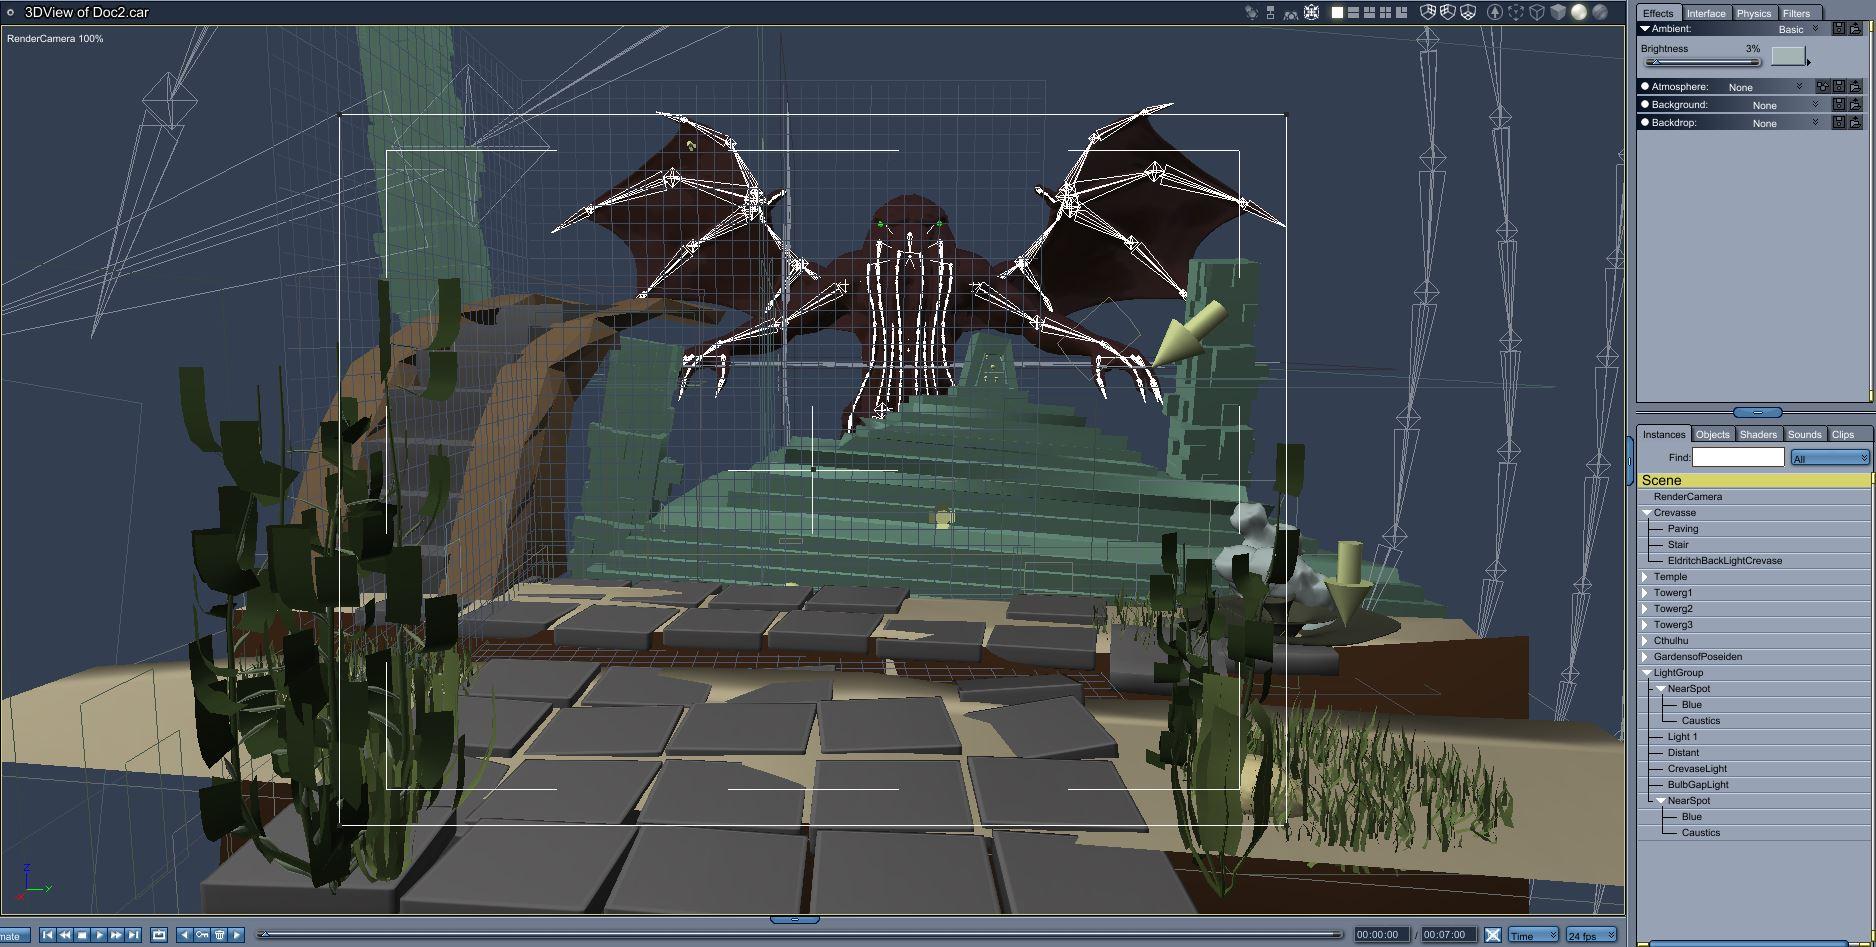Screen dimensions: 1876x947
Task: Jump to the next keyframe
Action: tap(237, 935)
